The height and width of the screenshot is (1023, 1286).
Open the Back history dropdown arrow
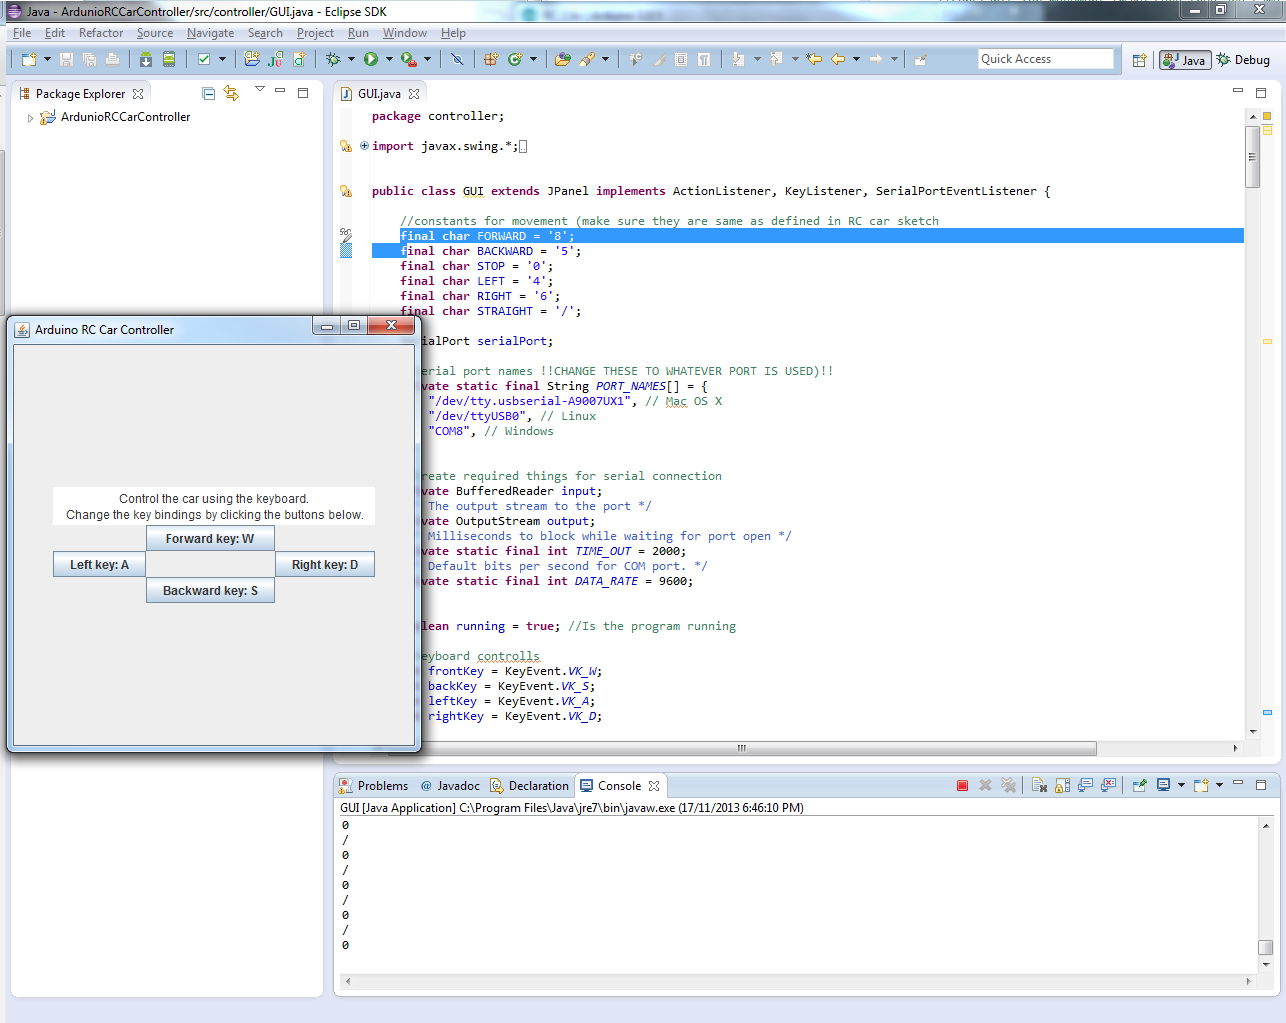[x=856, y=60]
